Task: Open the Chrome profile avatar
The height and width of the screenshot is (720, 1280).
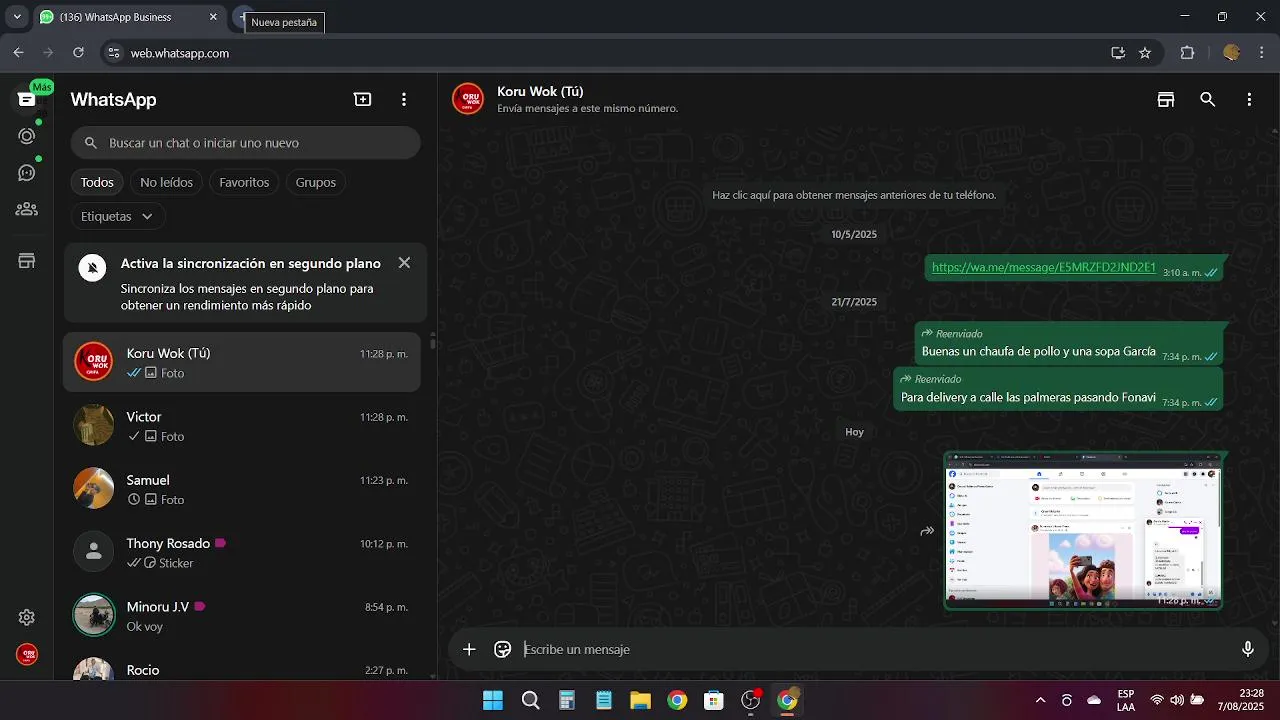Action: tap(1231, 53)
